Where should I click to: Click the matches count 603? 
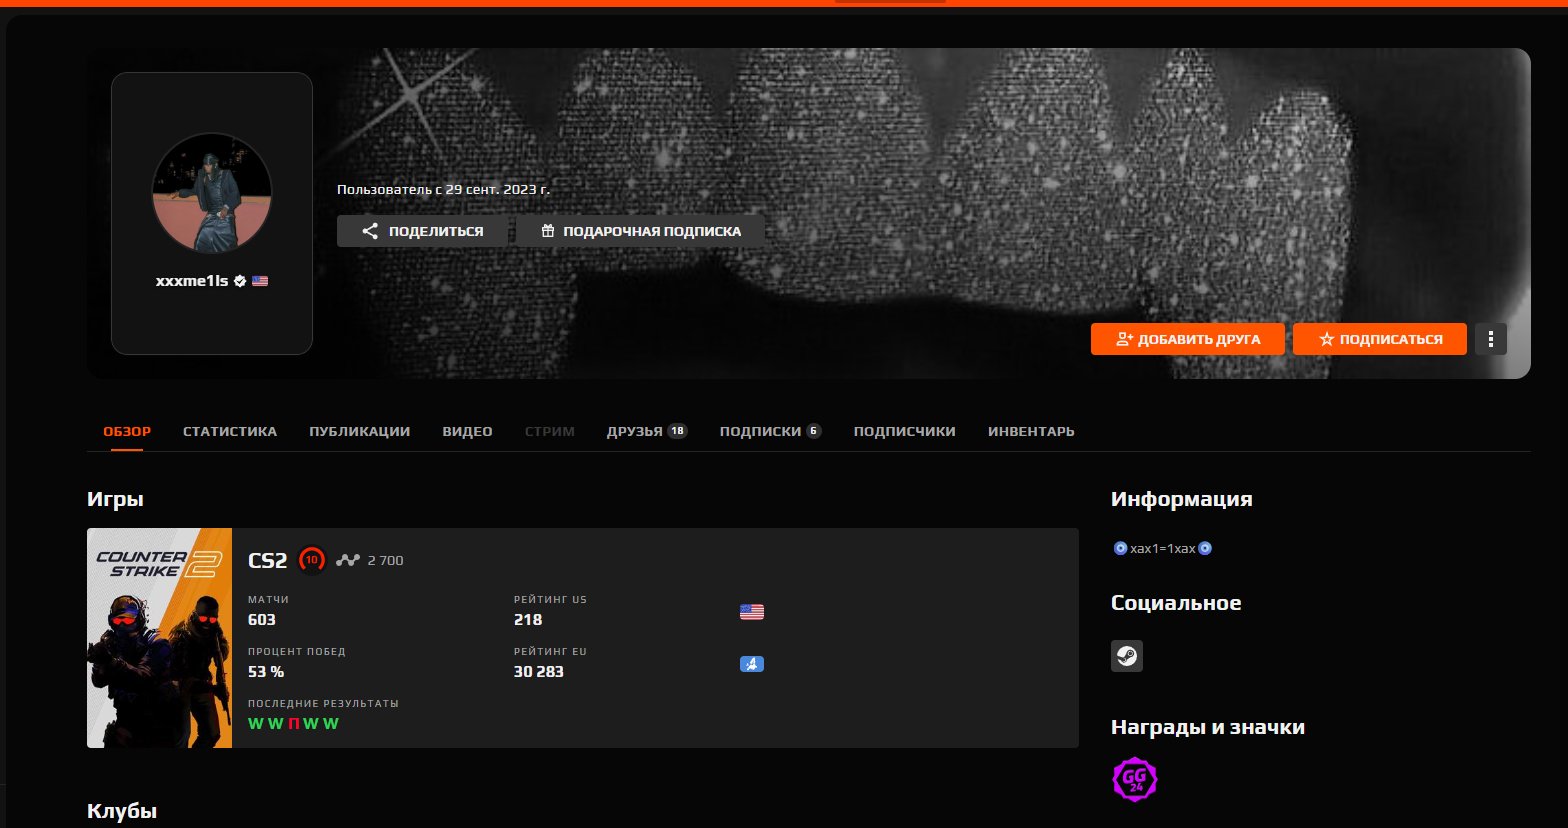tap(262, 620)
